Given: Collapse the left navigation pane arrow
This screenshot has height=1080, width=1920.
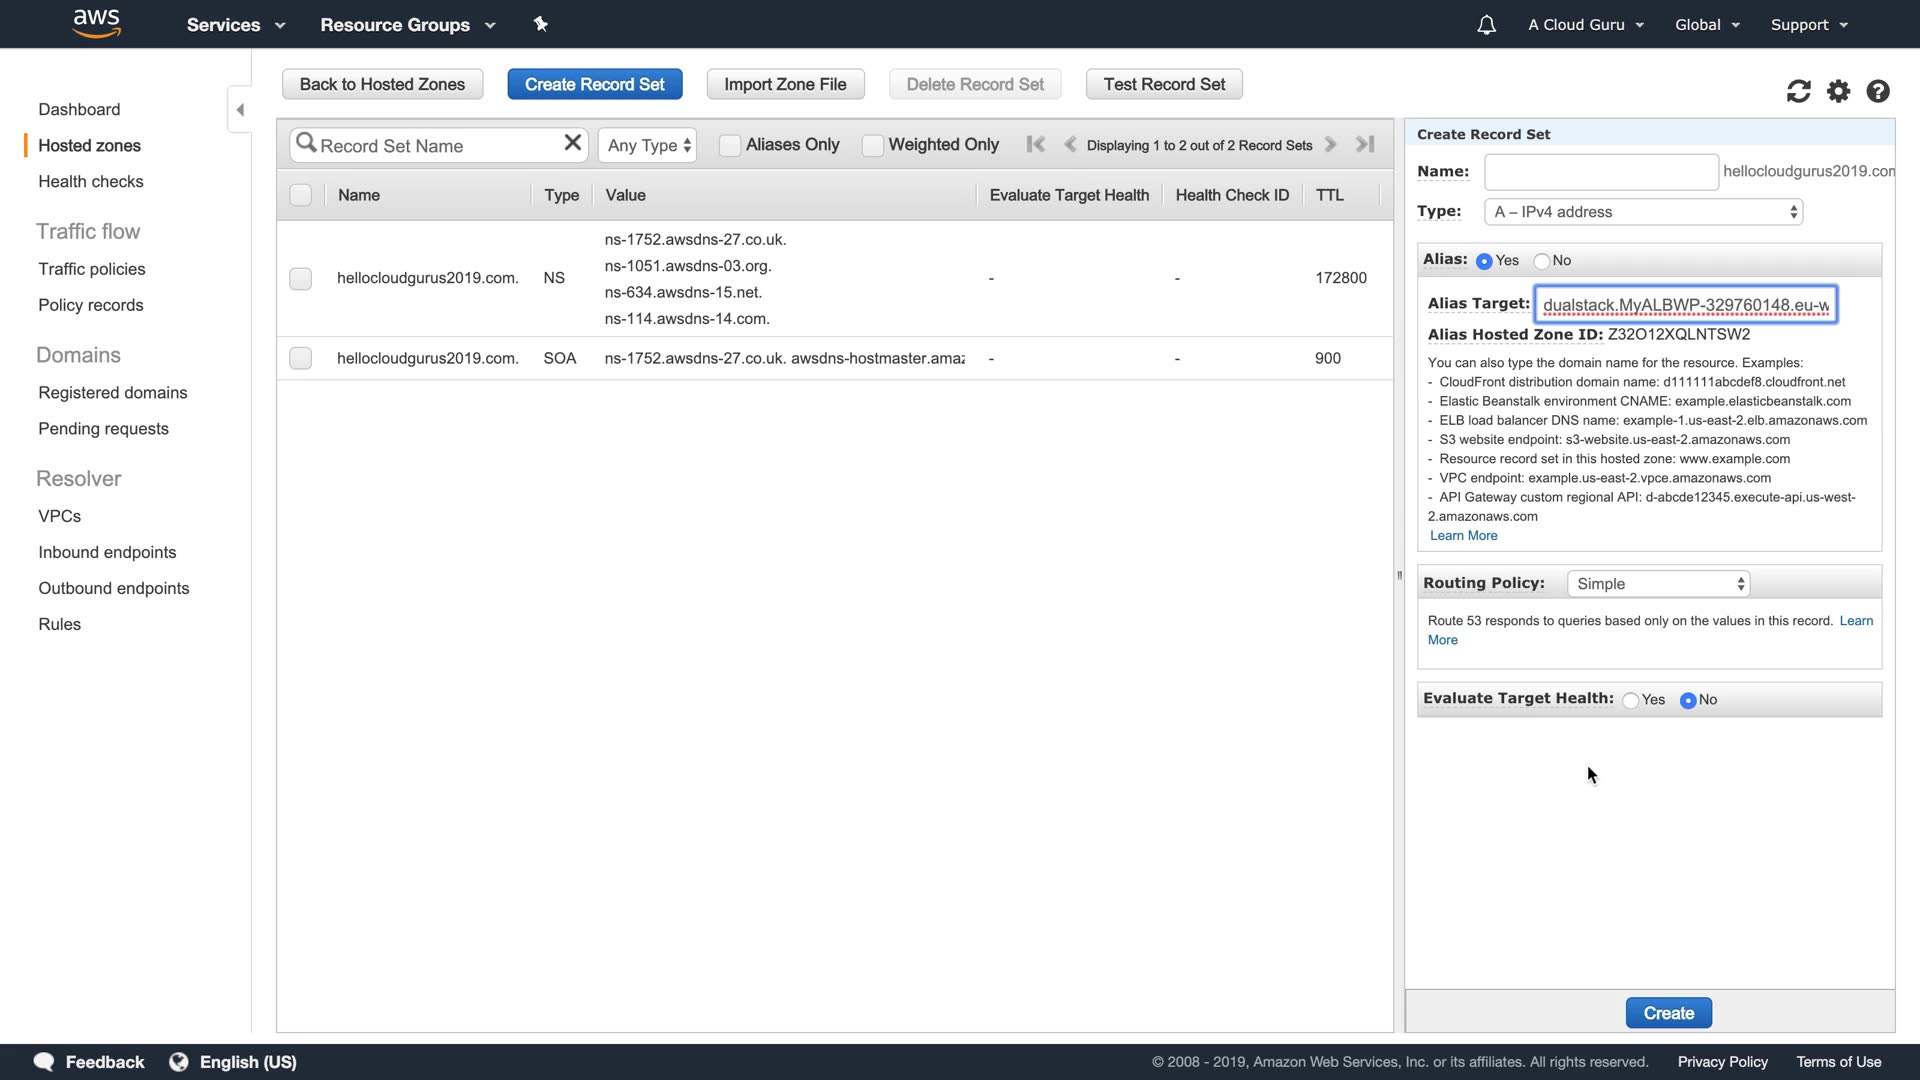Looking at the screenshot, I should point(240,110).
